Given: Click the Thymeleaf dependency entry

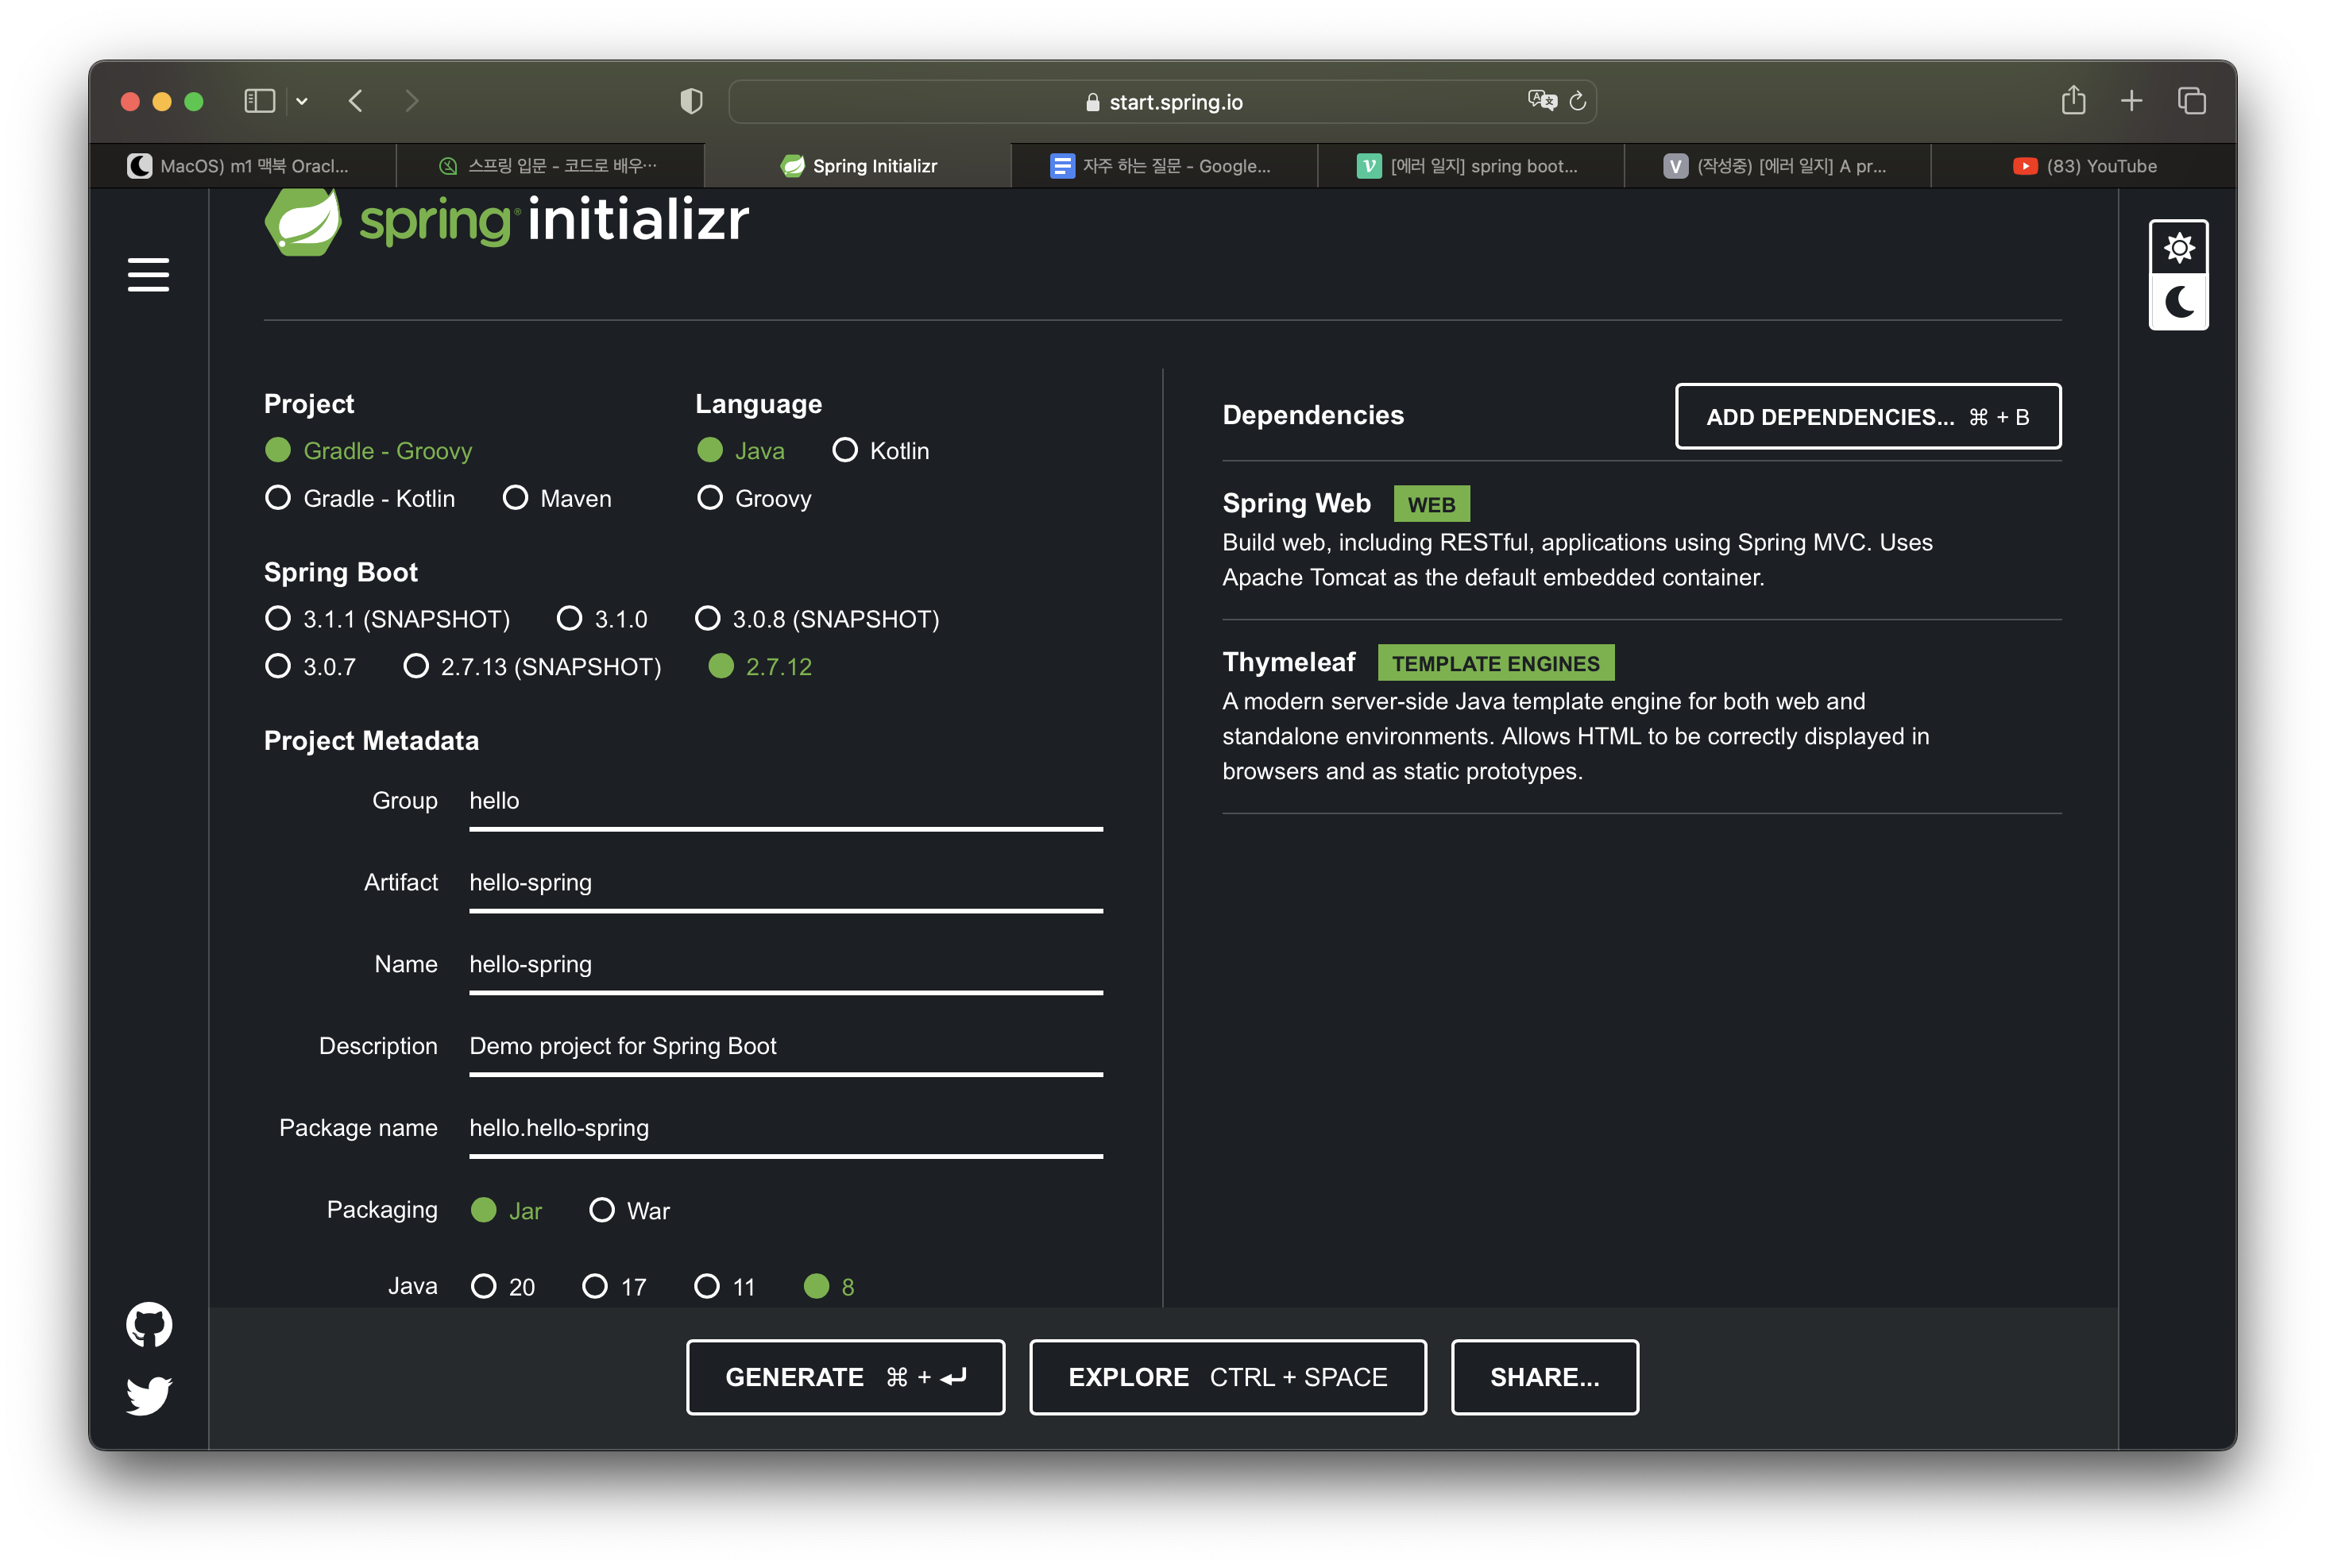Looking at the screenshot, I should coord(1641,716).
